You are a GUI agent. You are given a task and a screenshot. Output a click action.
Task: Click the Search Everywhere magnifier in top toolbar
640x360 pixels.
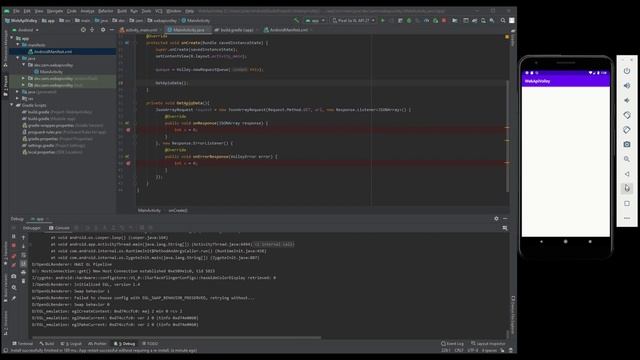[x=503, y=20]
